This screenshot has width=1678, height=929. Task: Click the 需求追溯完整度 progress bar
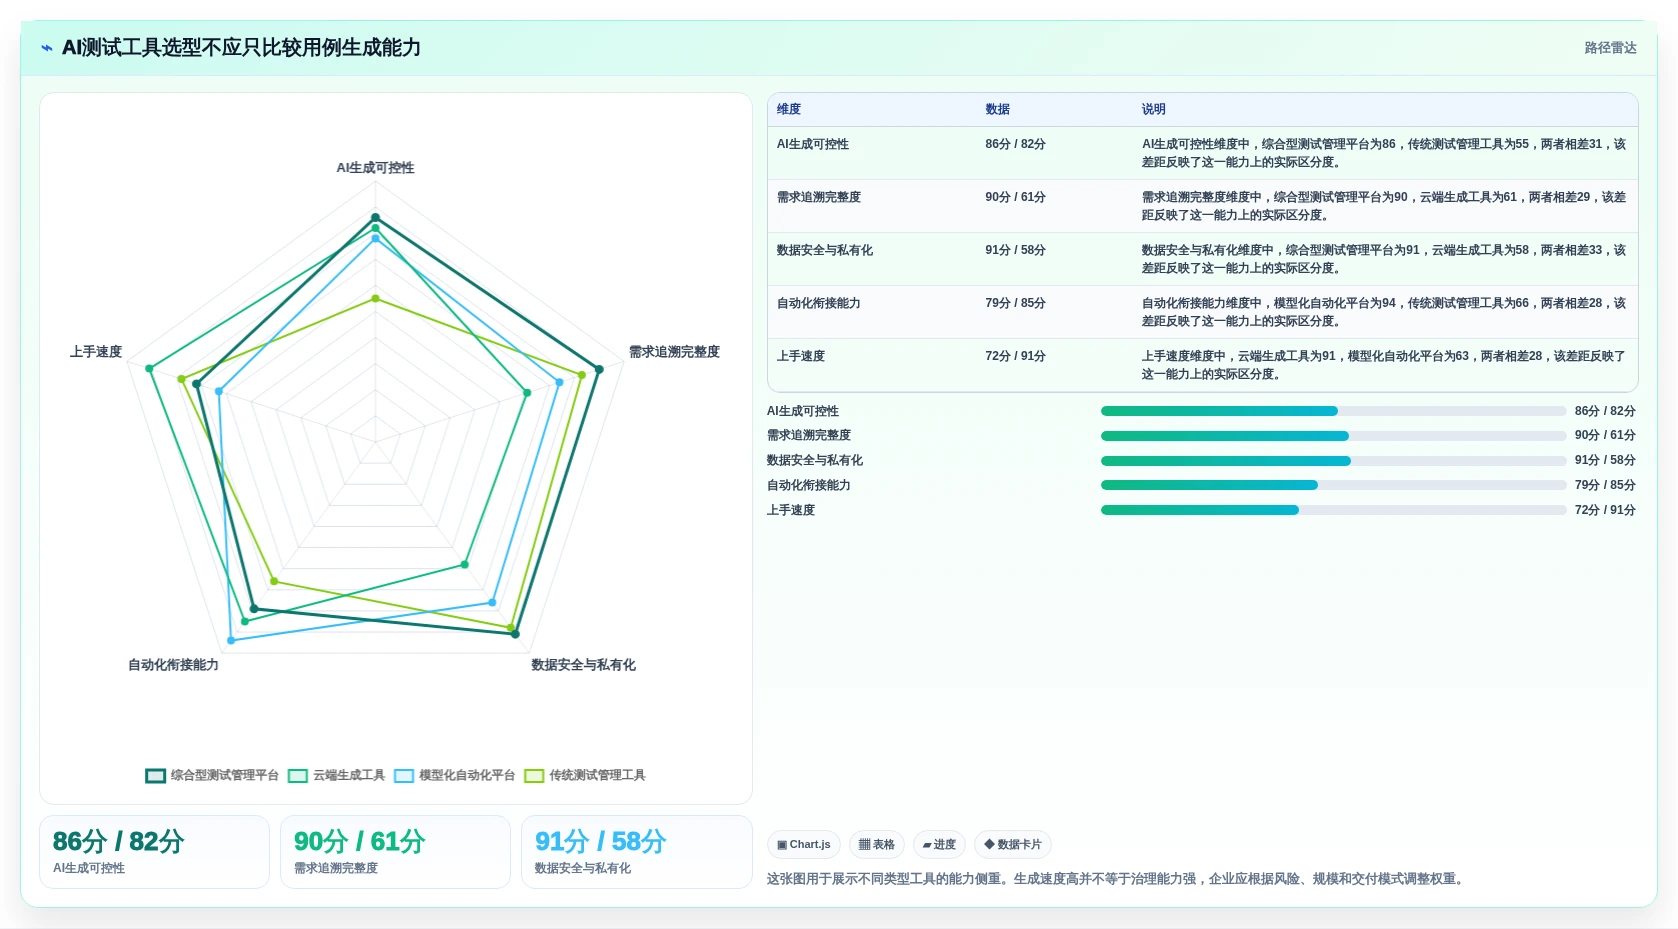1333,436
